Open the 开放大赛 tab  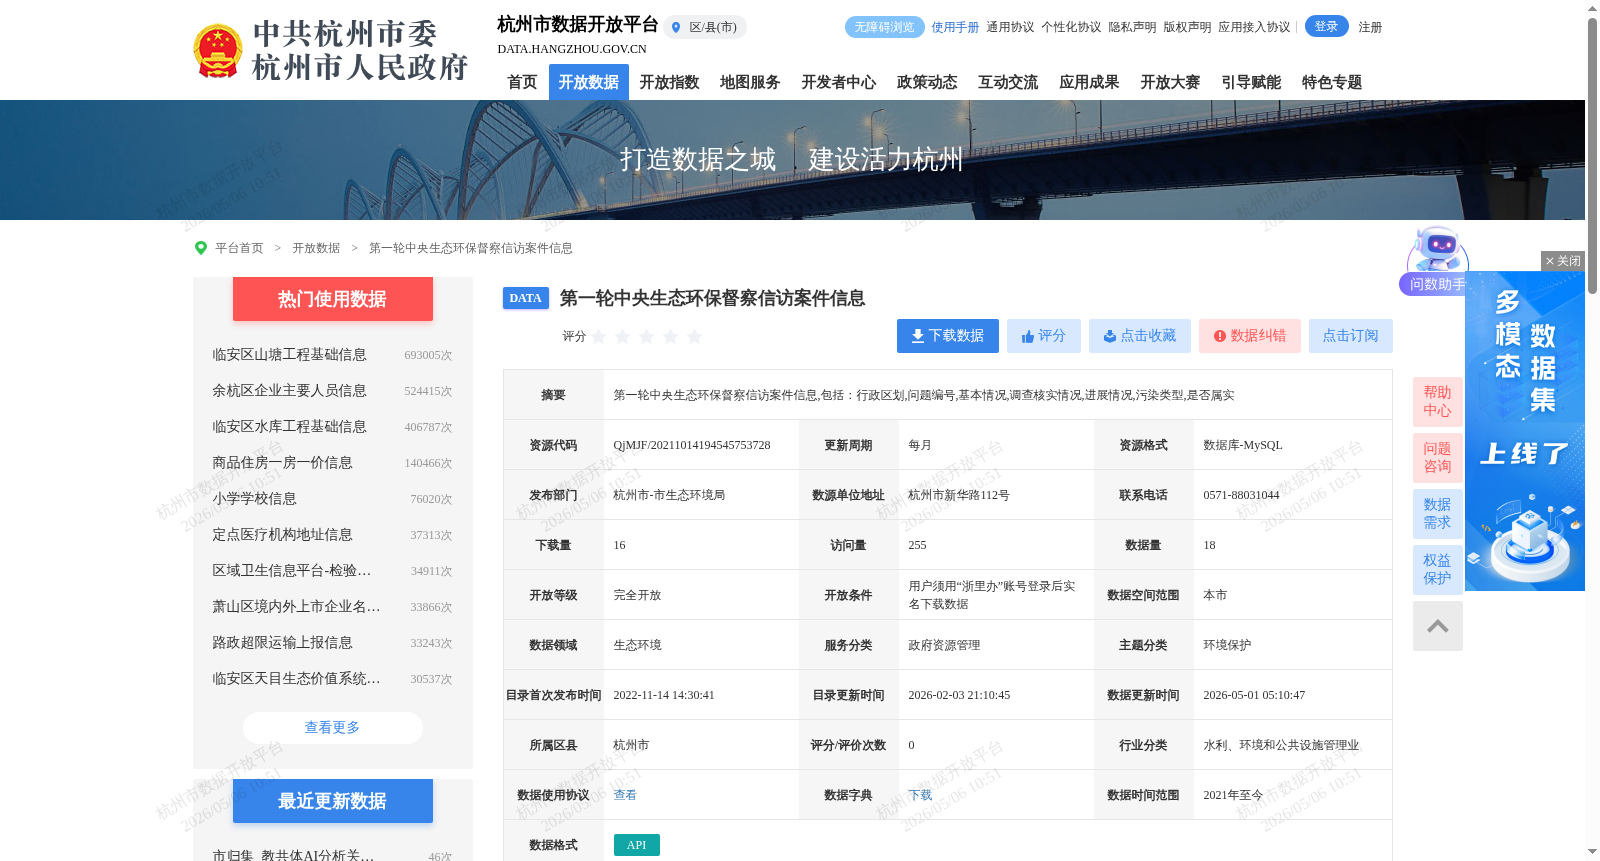[x=1170, y=82]
